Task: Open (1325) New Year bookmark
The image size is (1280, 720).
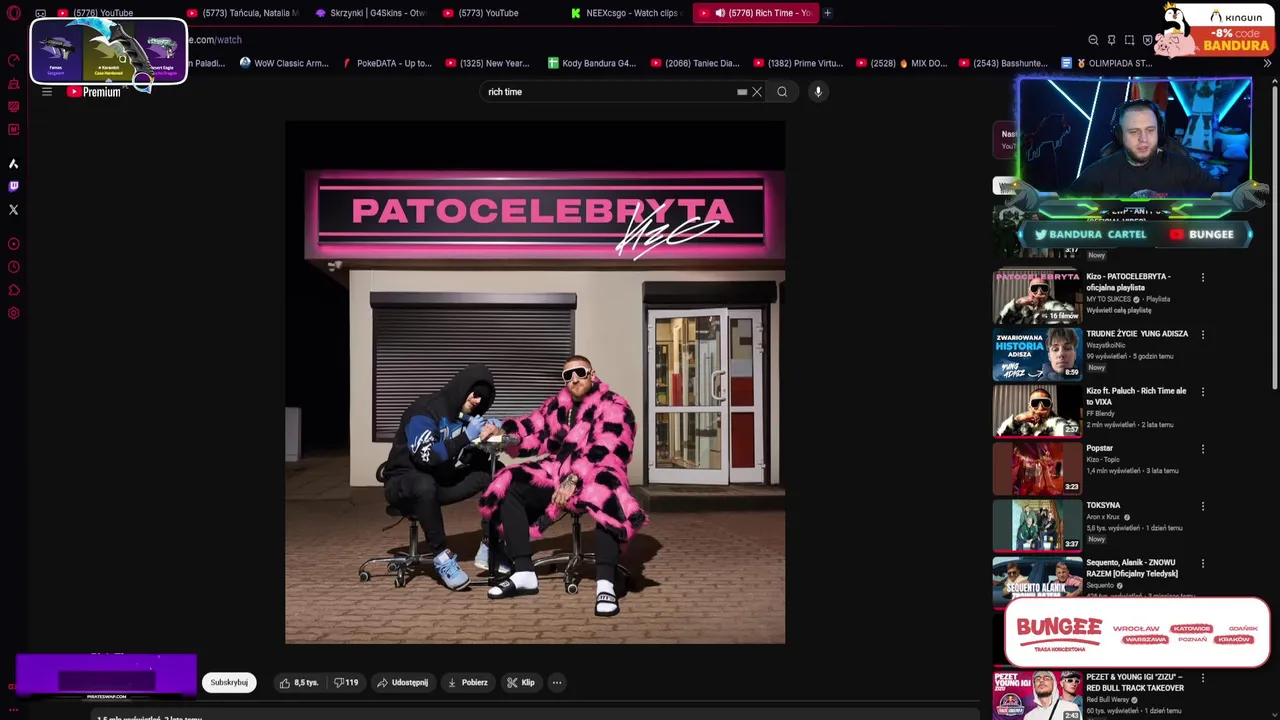Action: [486, 63]
